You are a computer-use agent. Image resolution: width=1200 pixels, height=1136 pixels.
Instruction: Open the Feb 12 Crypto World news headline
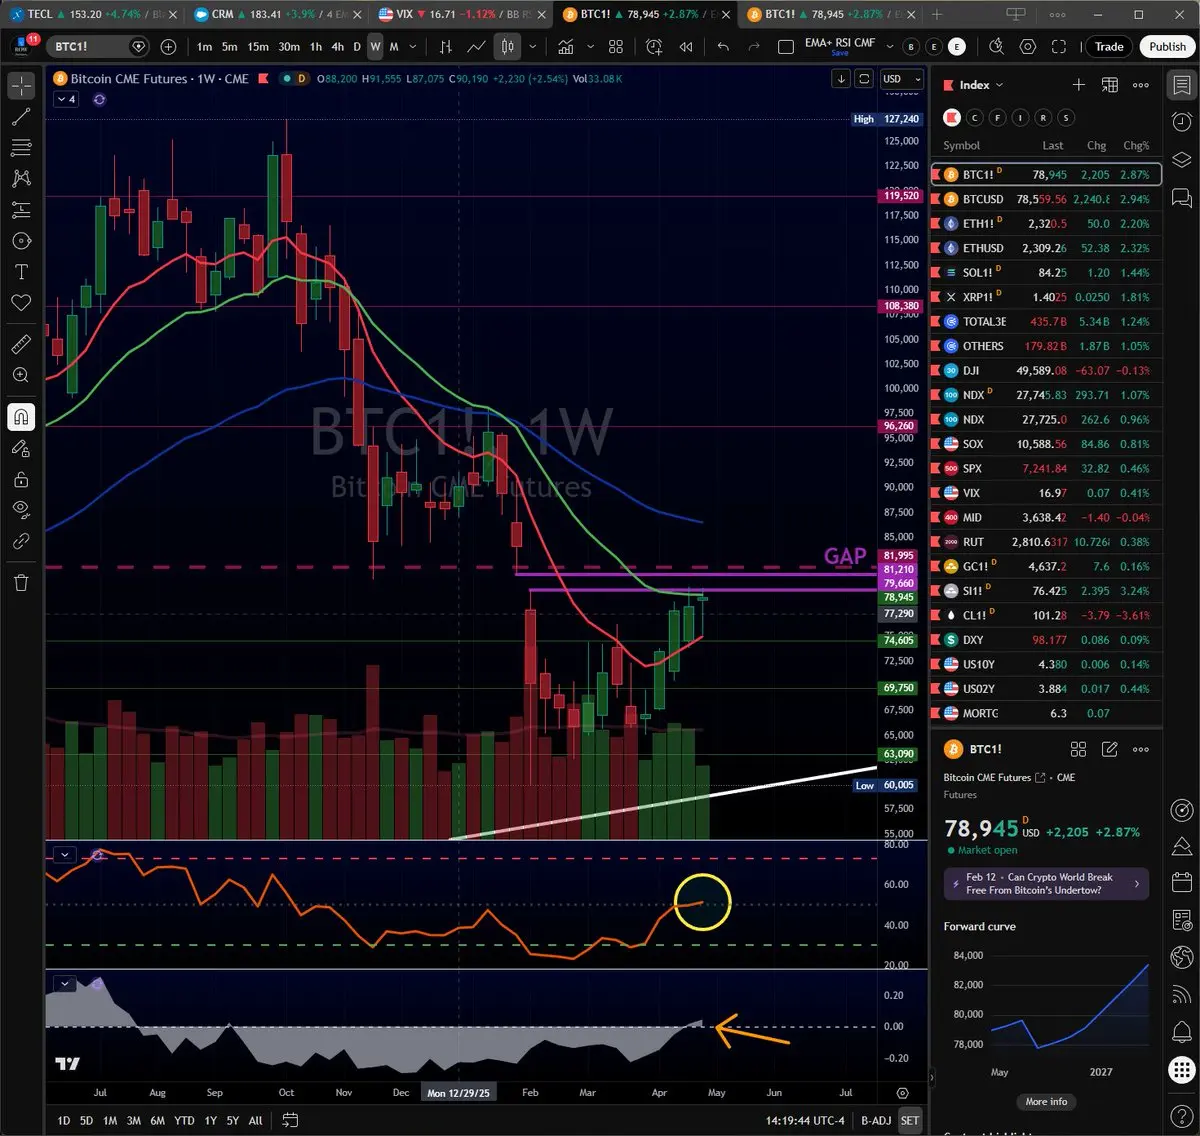pyautogui.click(x=1046, y=884)
